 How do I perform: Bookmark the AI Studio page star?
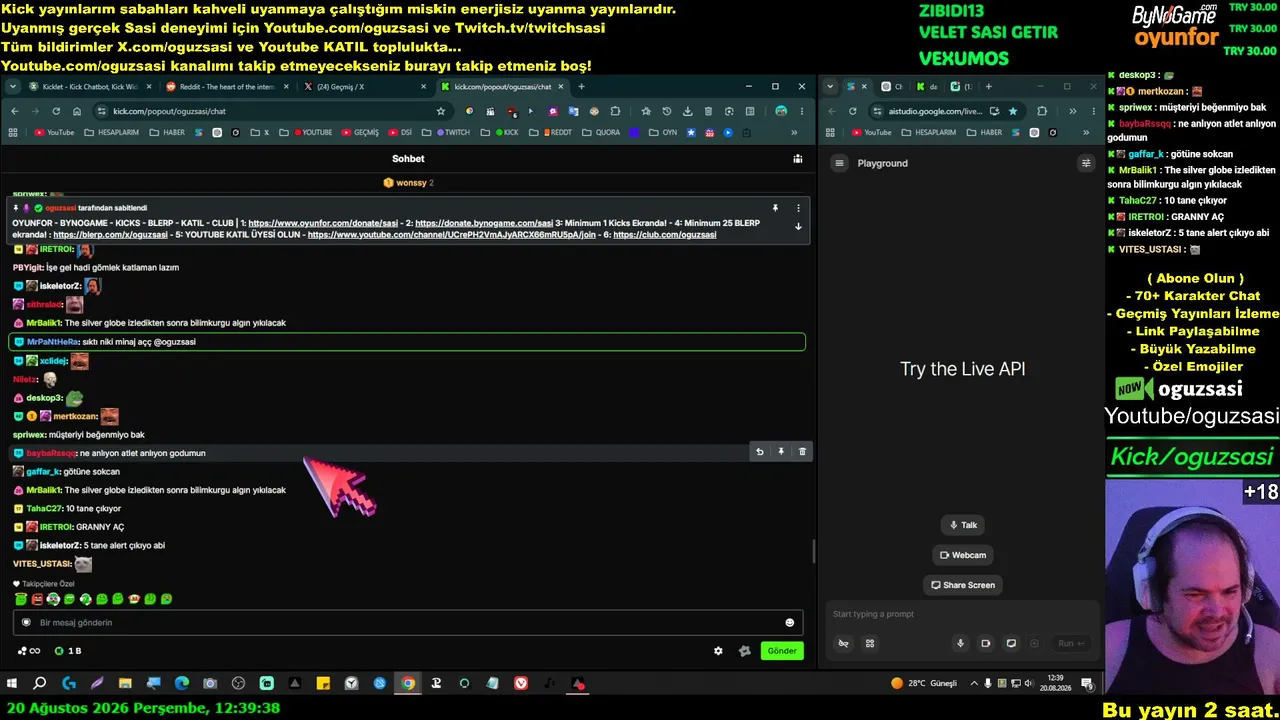click(x=1013, y=111)
